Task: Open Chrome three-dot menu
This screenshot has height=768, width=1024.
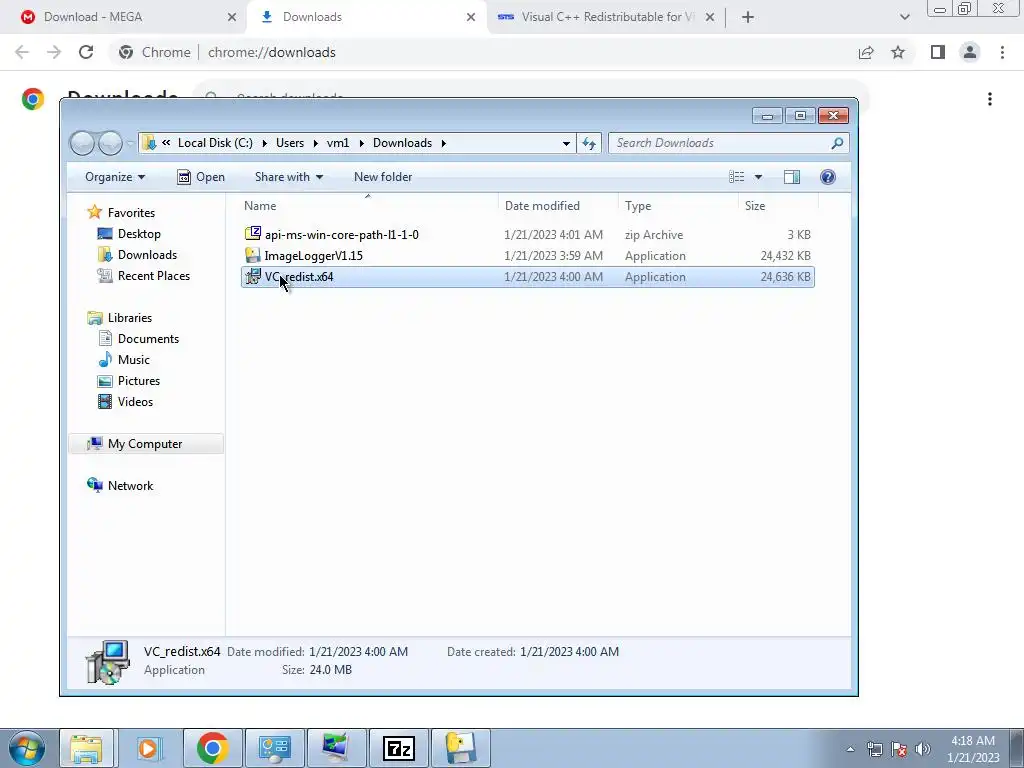Action: [x=1002, y=52]
